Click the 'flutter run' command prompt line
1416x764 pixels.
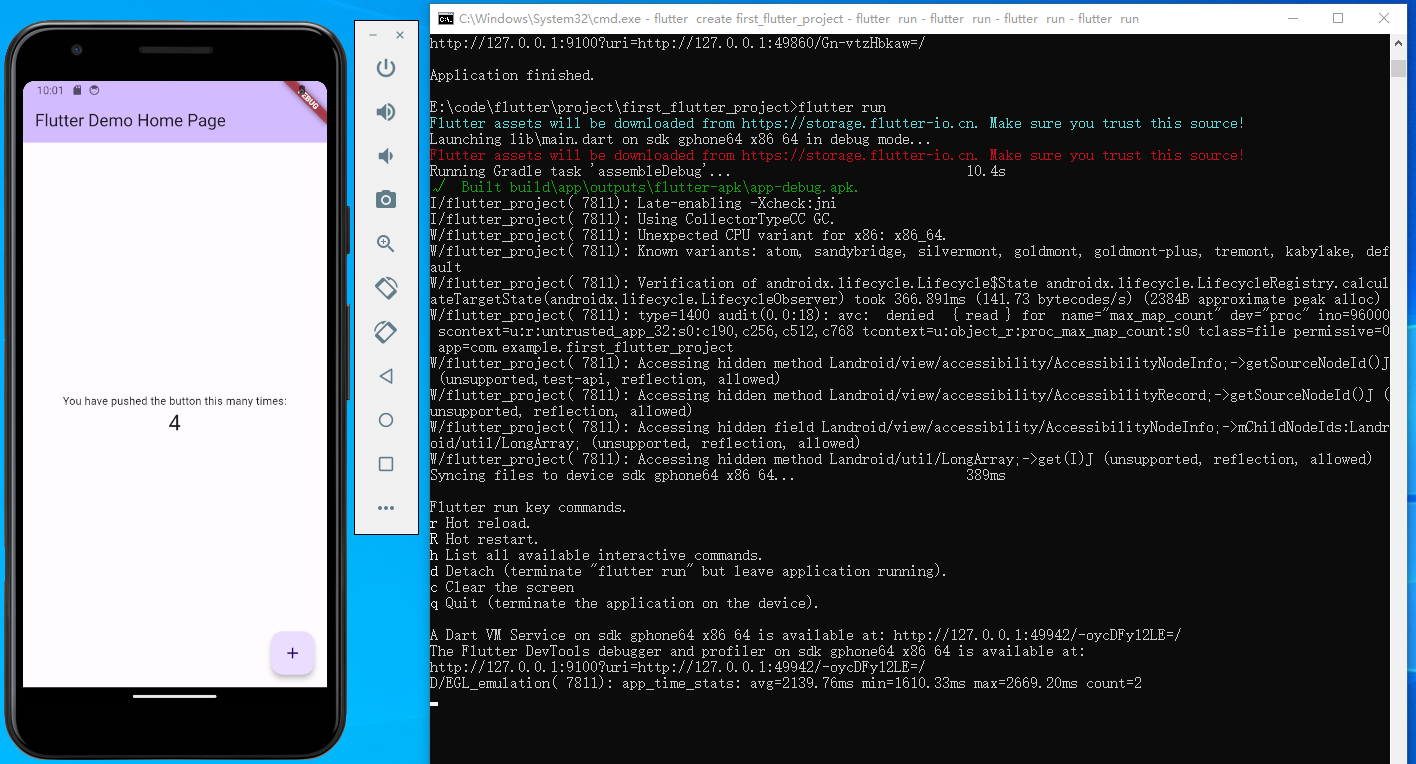(658, 107)
